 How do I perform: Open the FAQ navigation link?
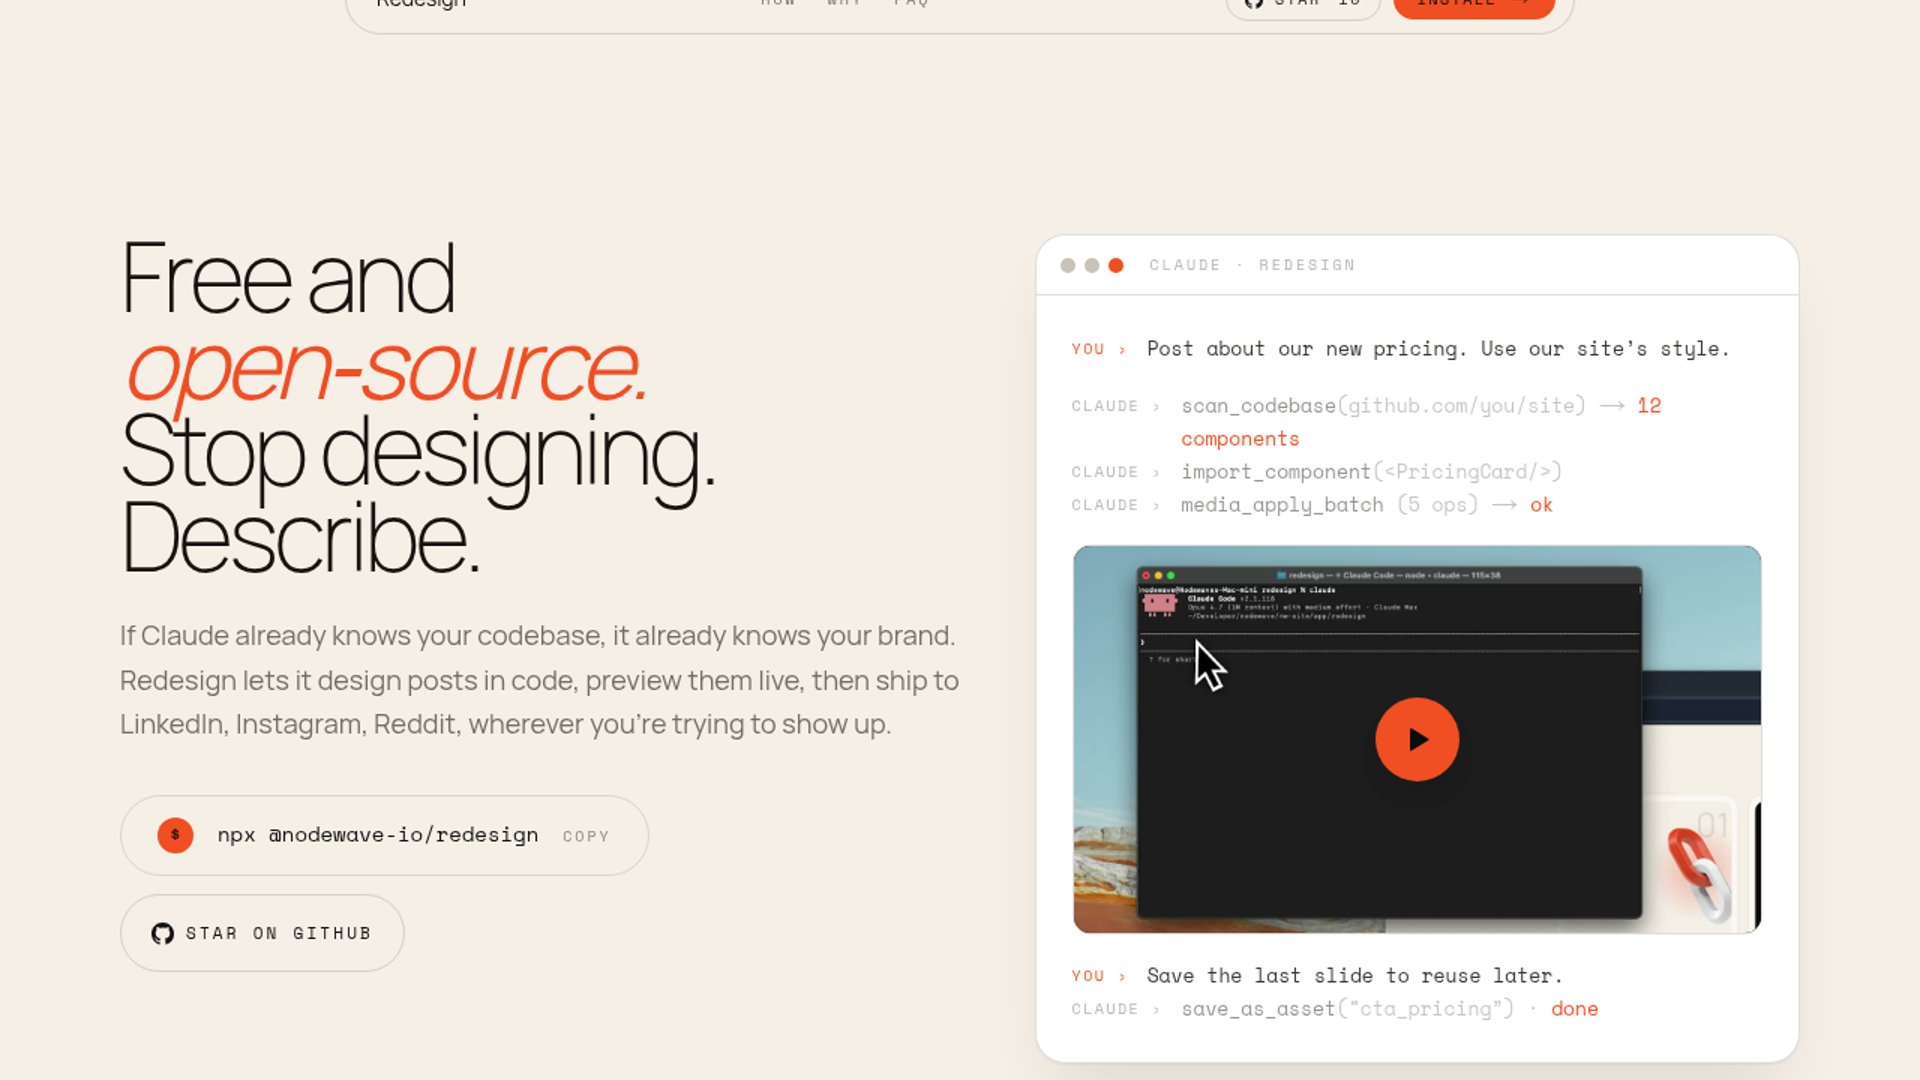[x=911, y=4]
